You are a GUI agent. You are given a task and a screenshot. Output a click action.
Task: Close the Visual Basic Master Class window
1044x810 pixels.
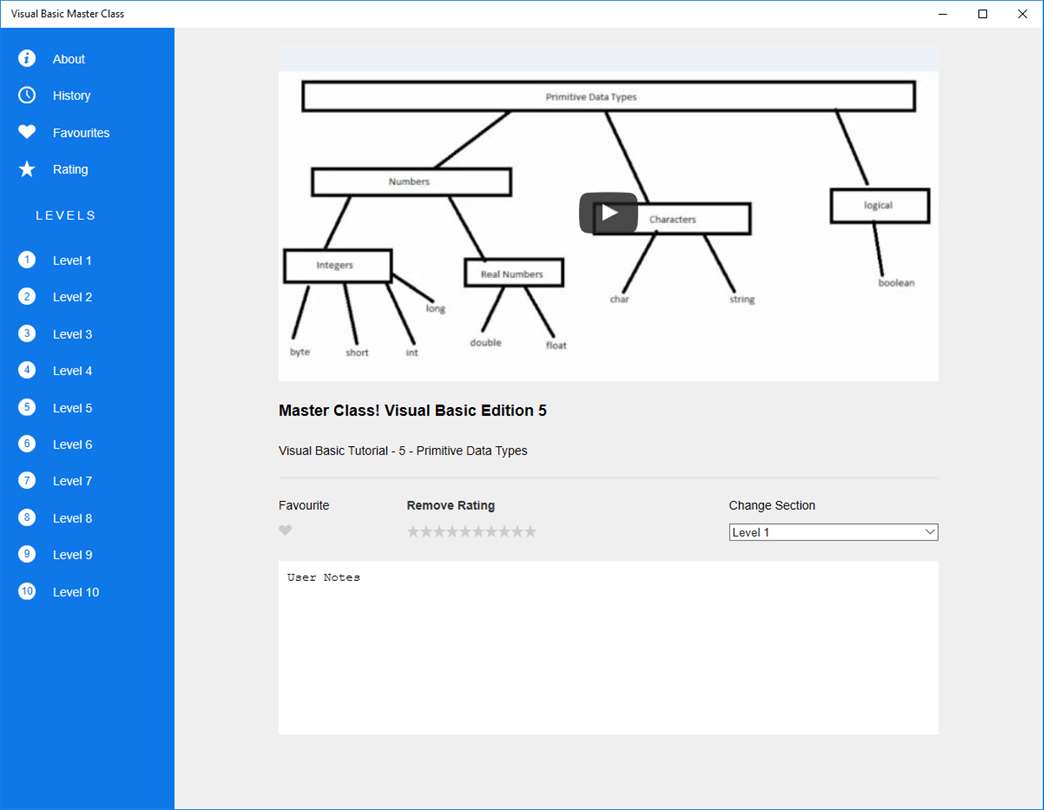1023,14
